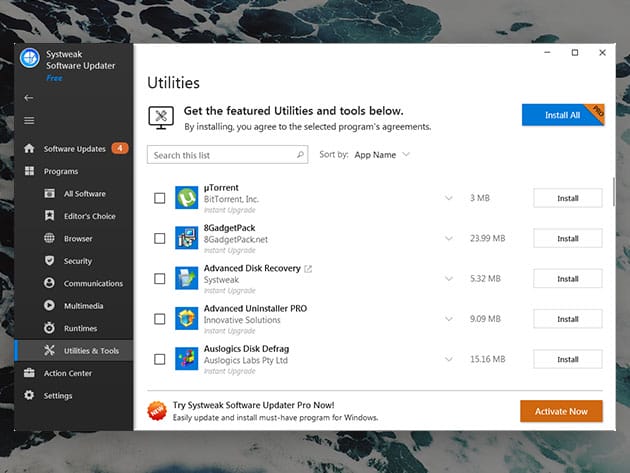
Task: Click the orange NEW badge icon
Action: (157, 411)
